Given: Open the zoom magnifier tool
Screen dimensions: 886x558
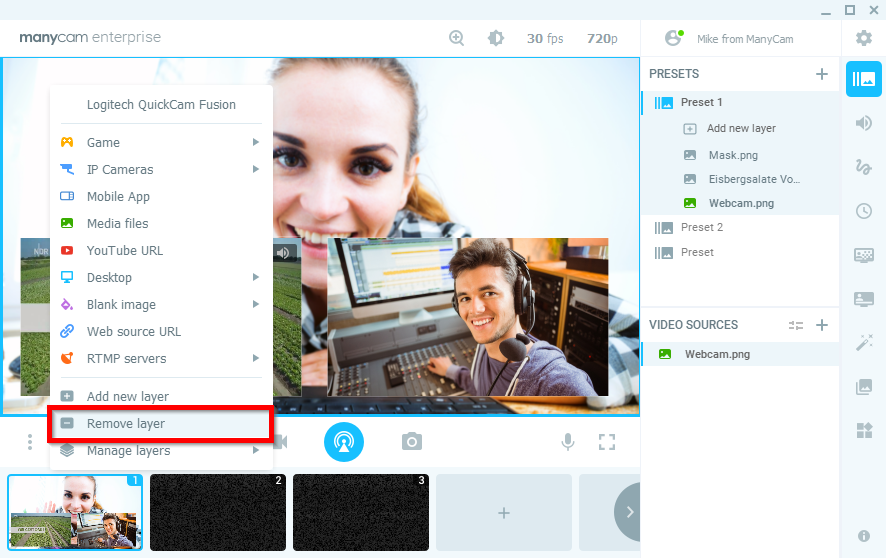Looking at the screenshot, I should click(456, 38).
